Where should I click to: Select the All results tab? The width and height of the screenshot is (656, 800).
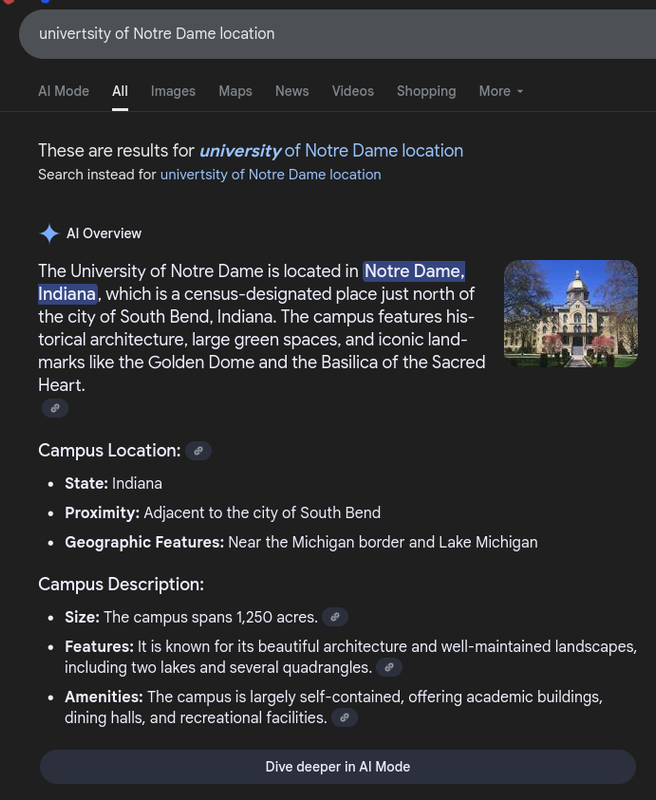pyautogui.click(x=120, y=91)
